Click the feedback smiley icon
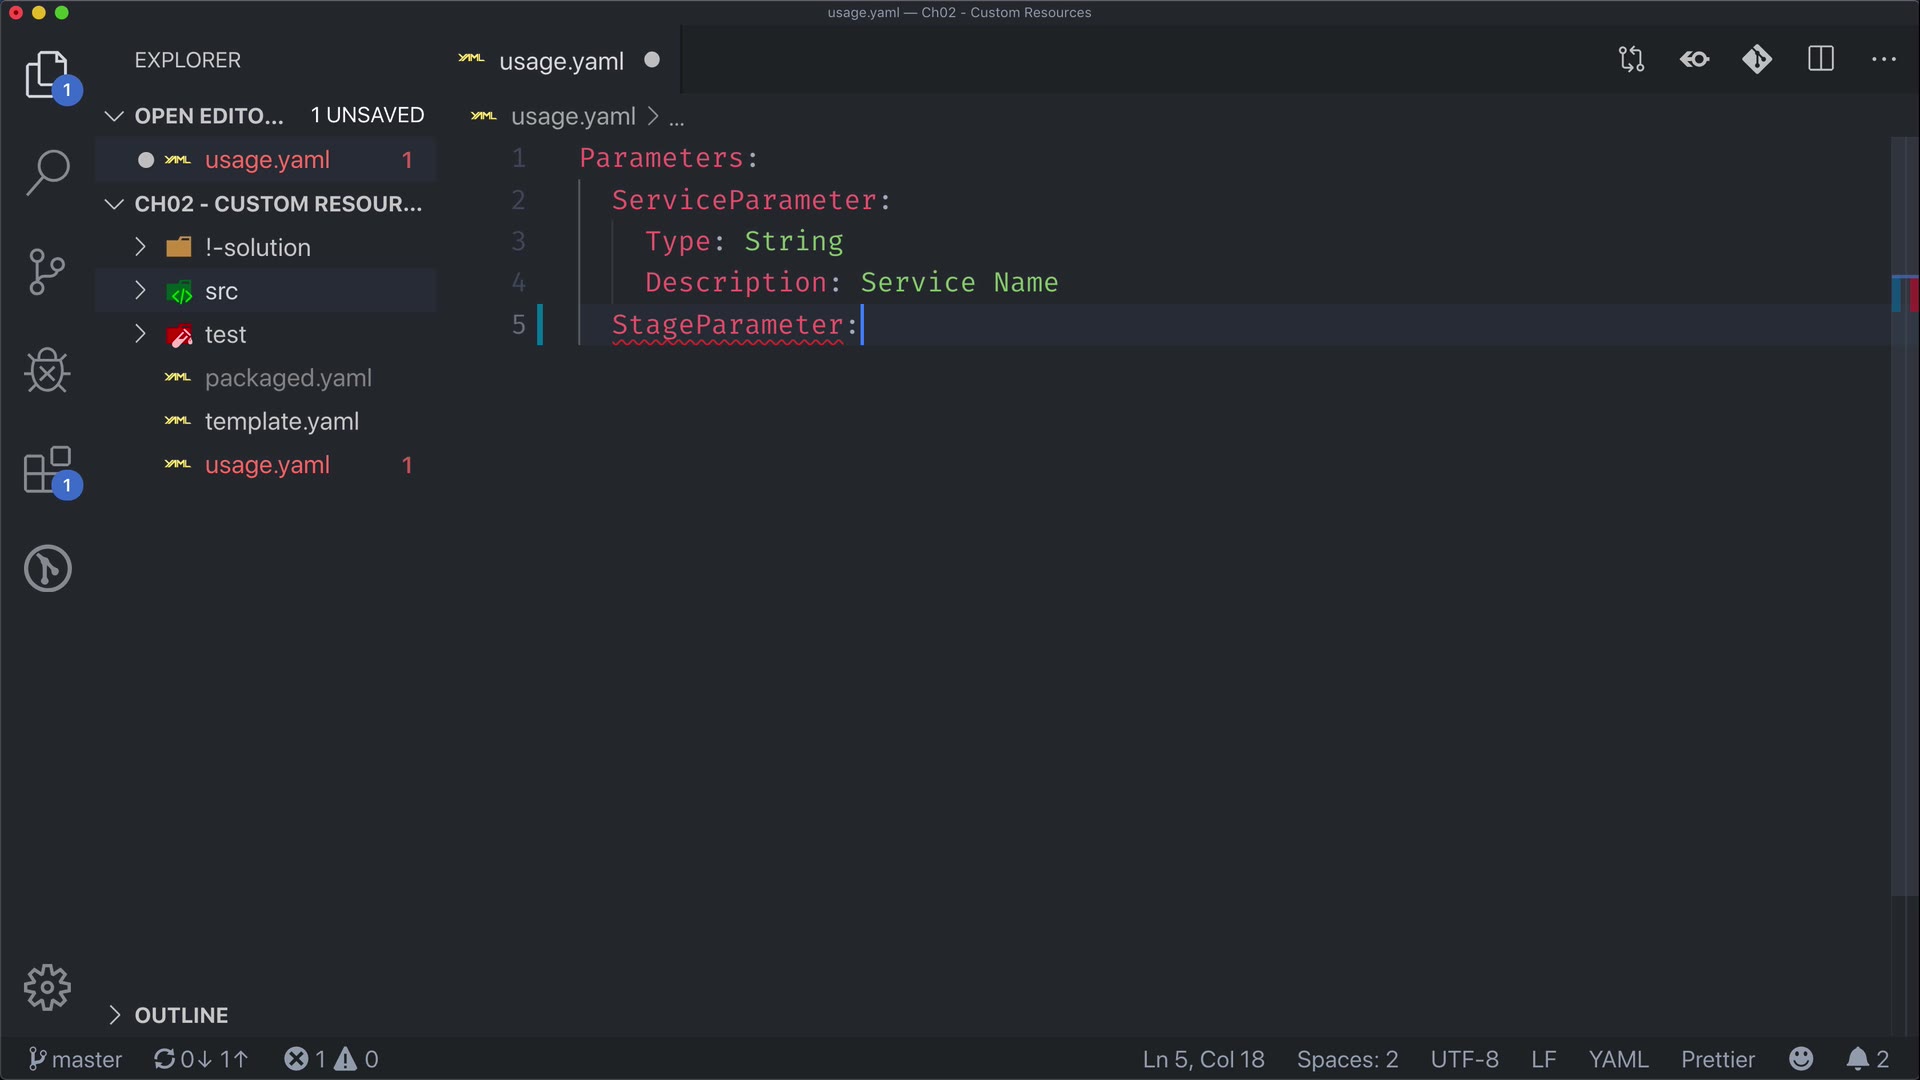Image resolution: width=1920 pixels, height=1080 pixels. coord(1801,1059)
